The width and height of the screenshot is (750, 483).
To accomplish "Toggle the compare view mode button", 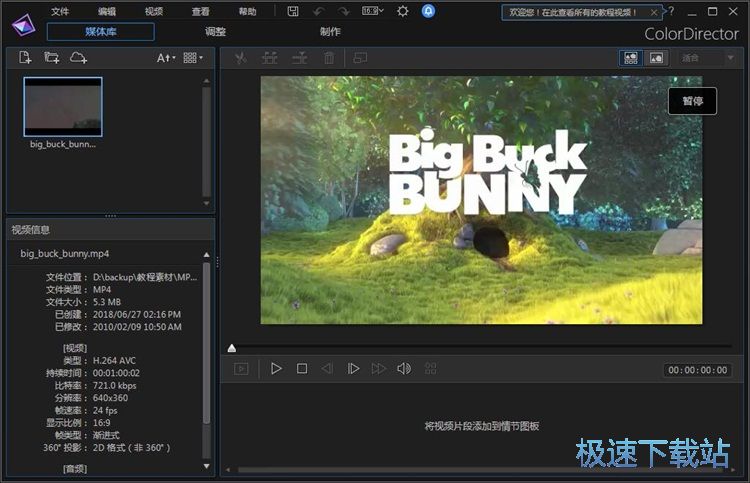I will click(x=631, y=58).
